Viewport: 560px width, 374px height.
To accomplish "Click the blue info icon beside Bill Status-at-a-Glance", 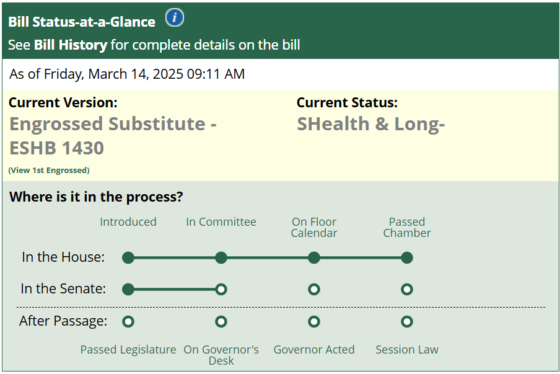I will click(175, 18).
